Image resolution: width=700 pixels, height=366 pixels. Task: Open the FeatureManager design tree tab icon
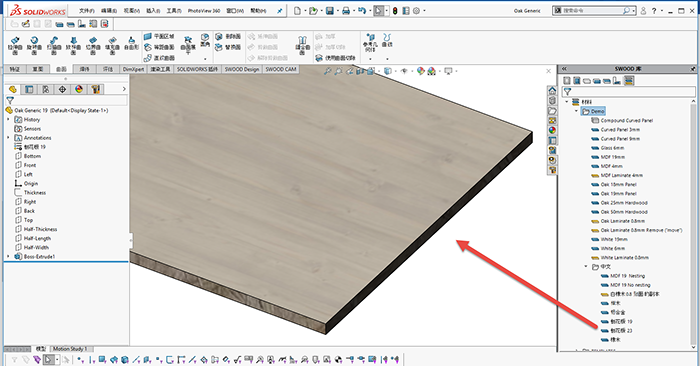point(12,89)
